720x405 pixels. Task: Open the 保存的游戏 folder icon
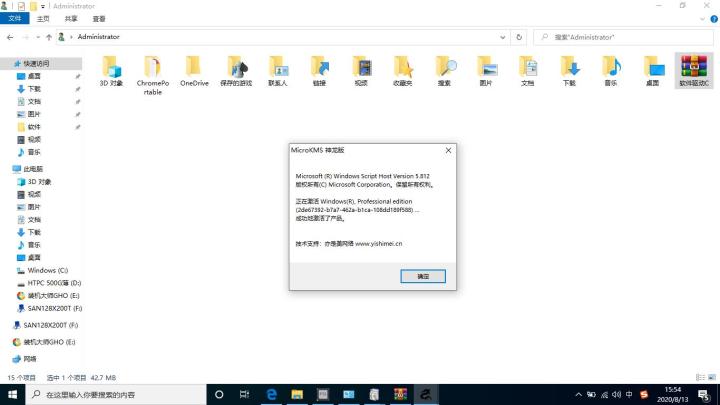point(236,67)
